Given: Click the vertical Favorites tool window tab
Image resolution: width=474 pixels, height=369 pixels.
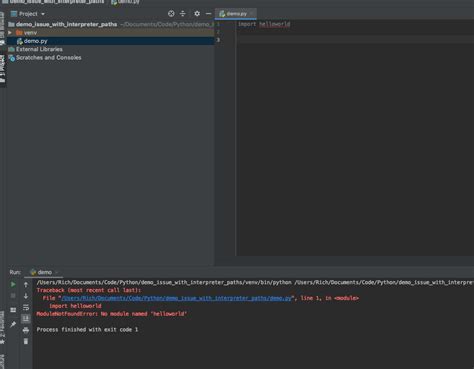Looking at the screenshot, I should pyautogui.click(x=2, y=328).
